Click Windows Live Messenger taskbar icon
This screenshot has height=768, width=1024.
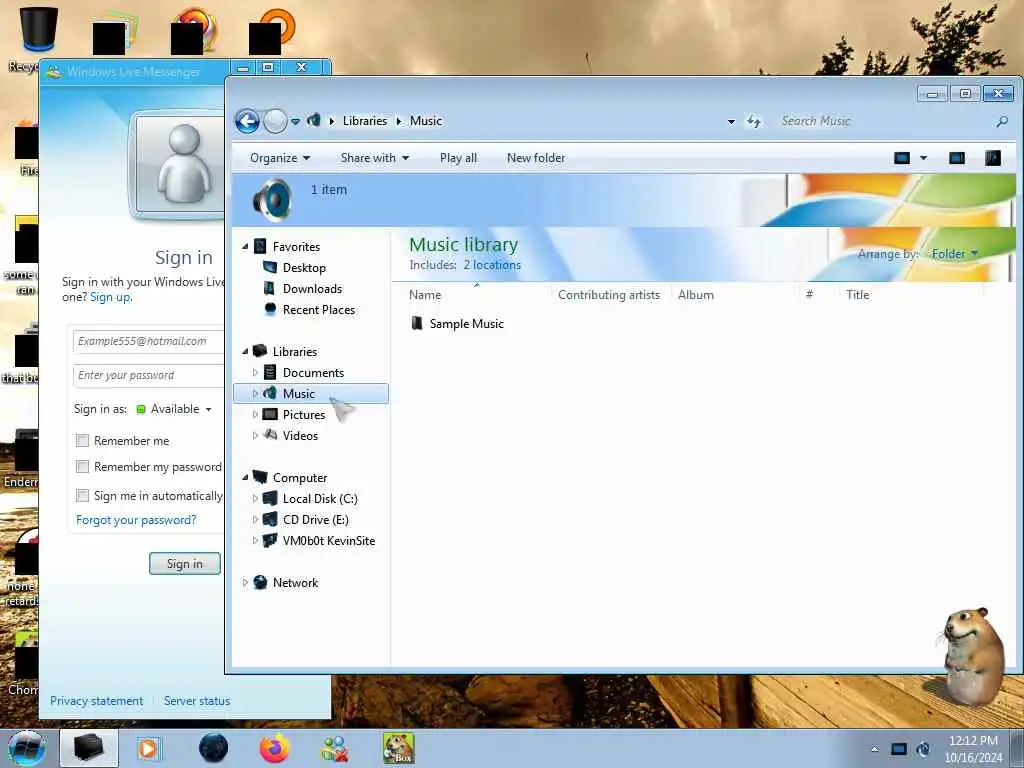coord(334,748)
